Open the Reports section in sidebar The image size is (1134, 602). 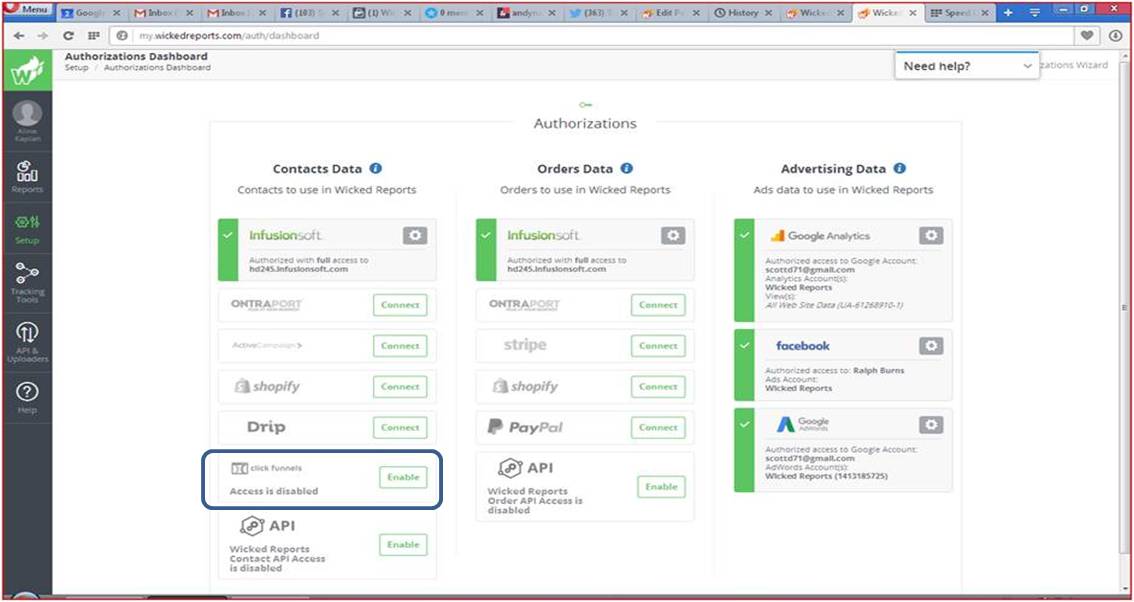coord(27,177)
